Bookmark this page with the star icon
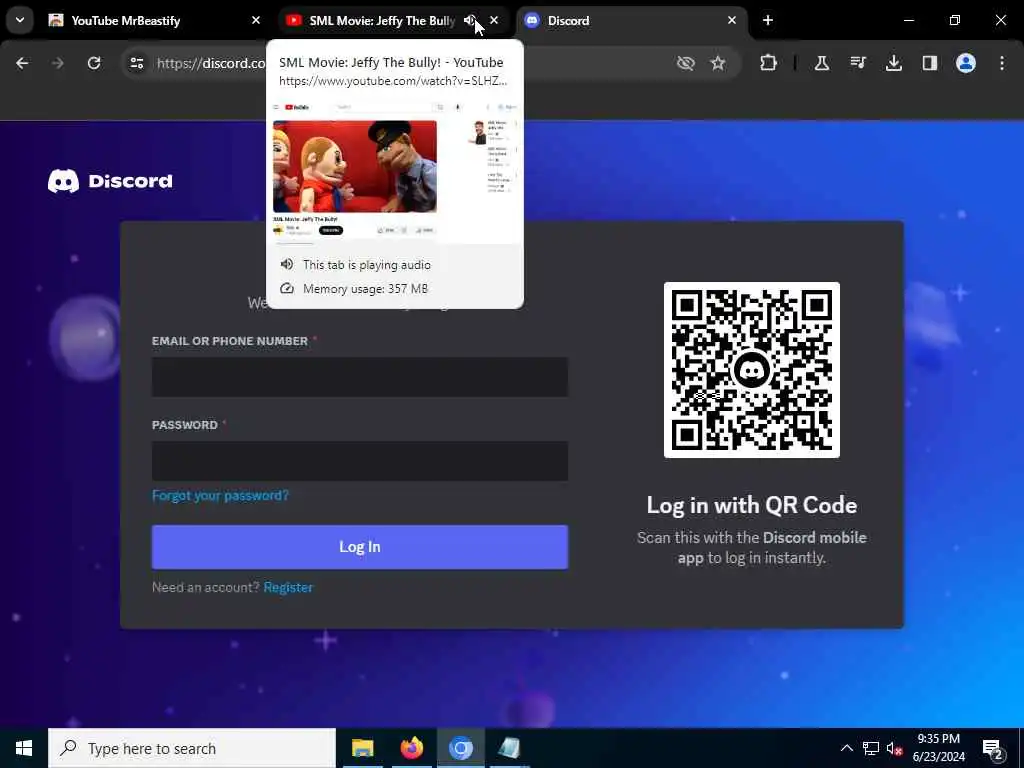 click(718, 63)
